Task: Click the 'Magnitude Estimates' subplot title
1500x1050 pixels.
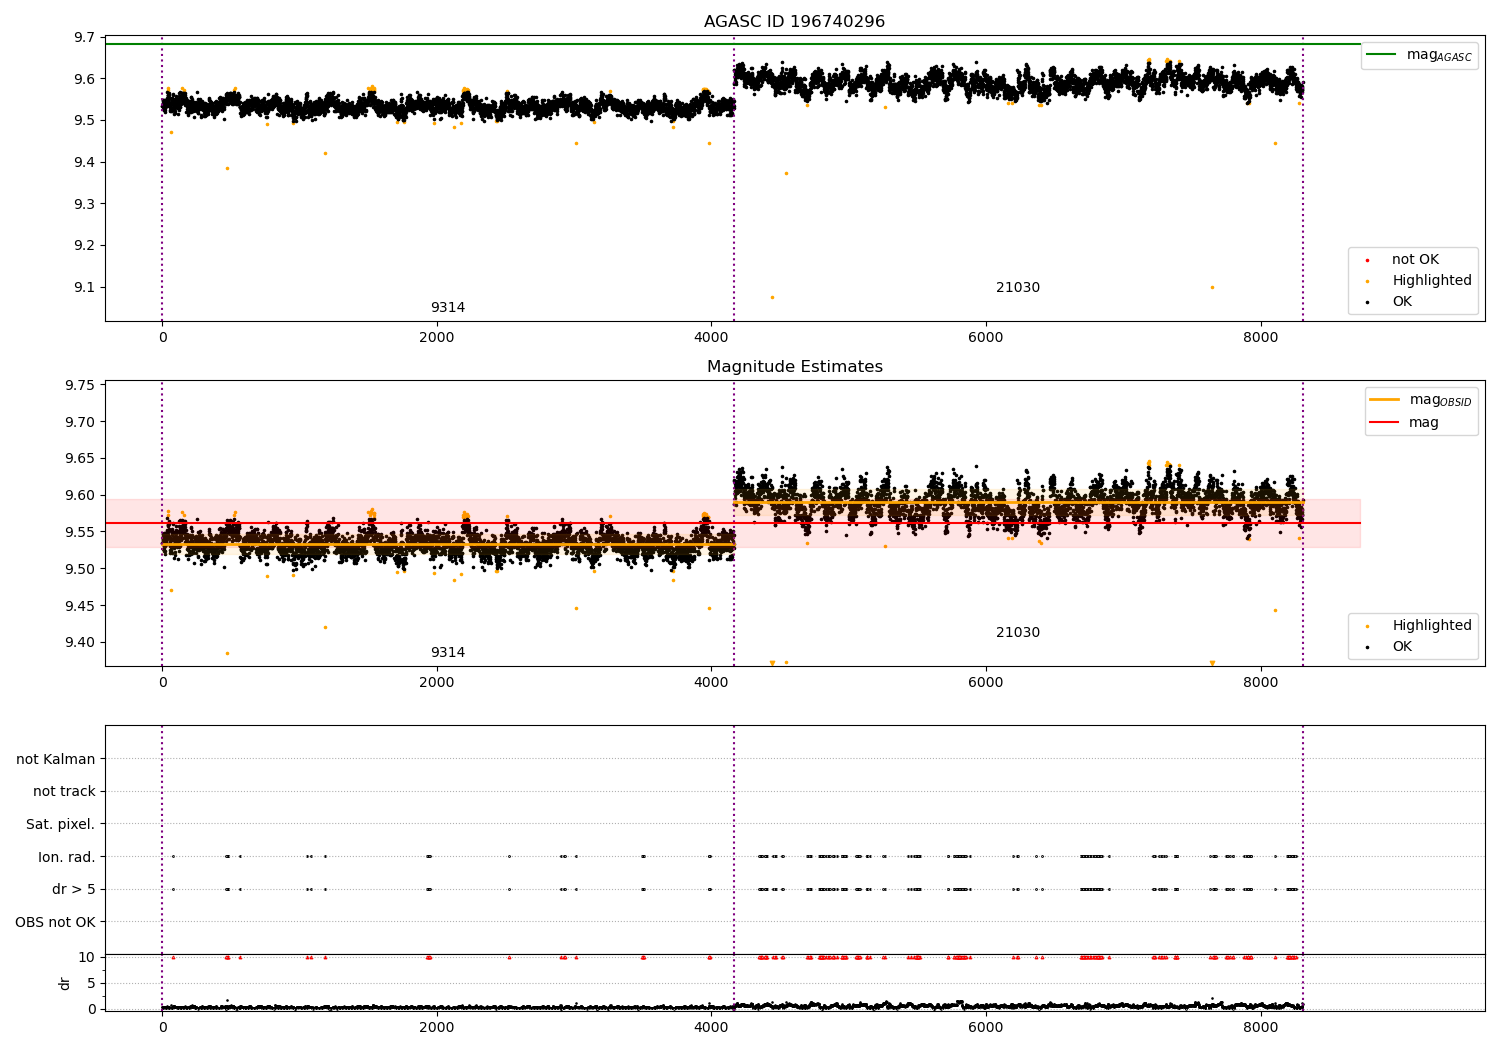Action: [794, 367]
